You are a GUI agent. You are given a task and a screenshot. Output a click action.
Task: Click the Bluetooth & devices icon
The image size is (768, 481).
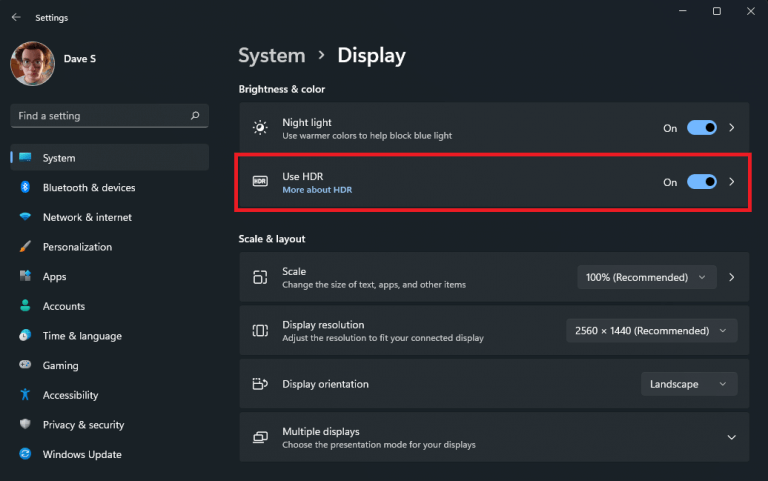25,187
